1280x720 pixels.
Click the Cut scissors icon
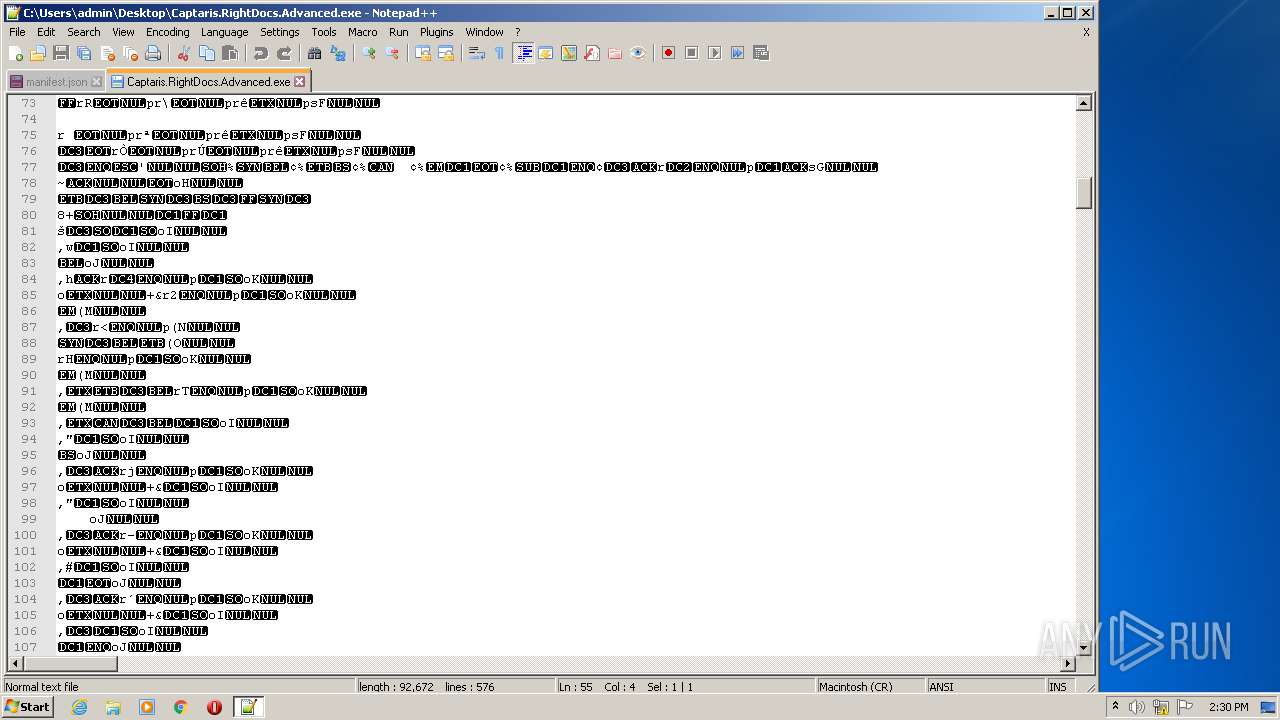(183, 53)
